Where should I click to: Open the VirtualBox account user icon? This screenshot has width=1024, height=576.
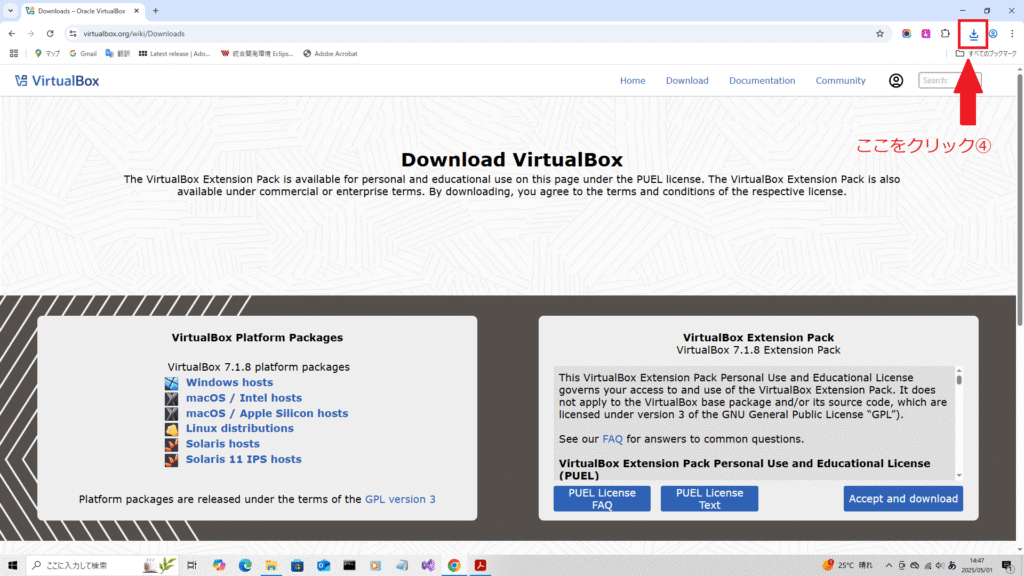[896, 80]
